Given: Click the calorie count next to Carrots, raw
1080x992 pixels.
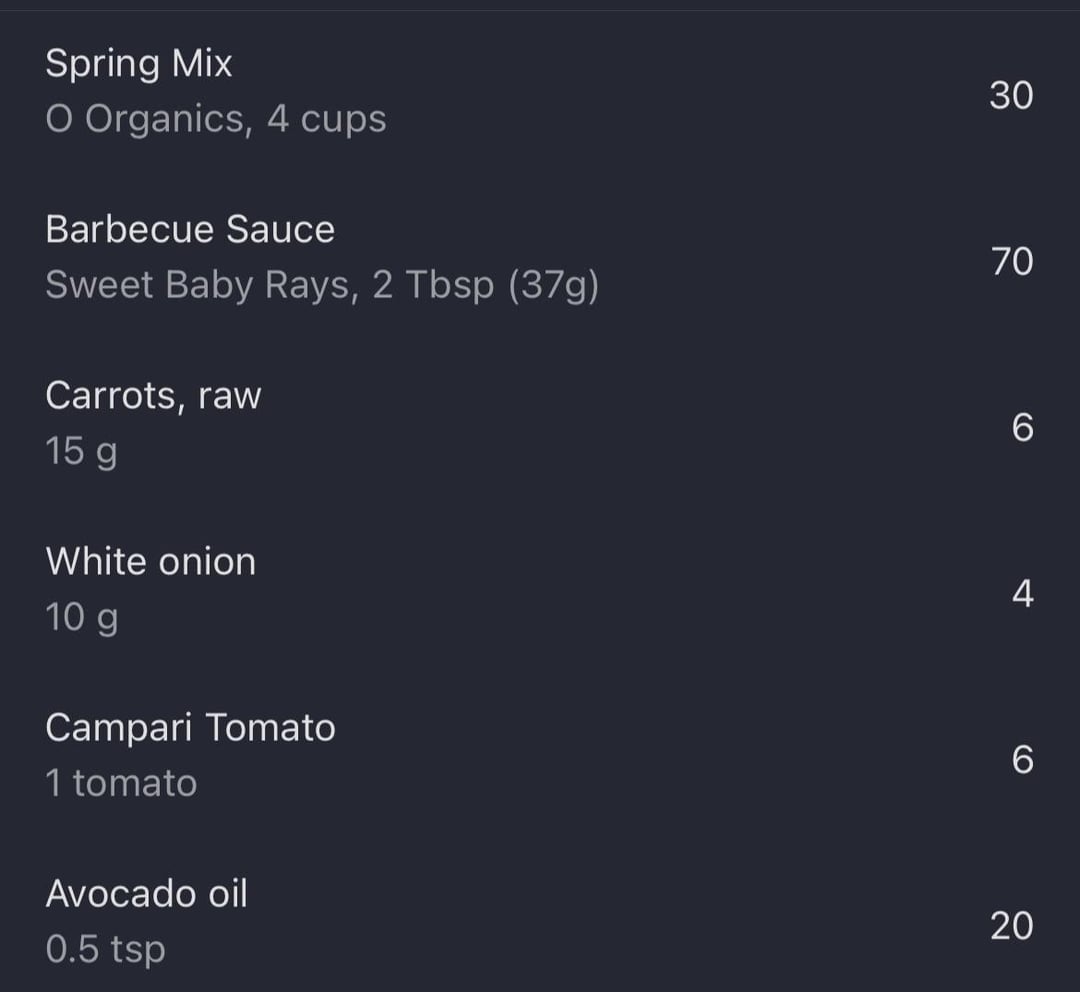Looking at the screenshot, I should pos(1023,427).
